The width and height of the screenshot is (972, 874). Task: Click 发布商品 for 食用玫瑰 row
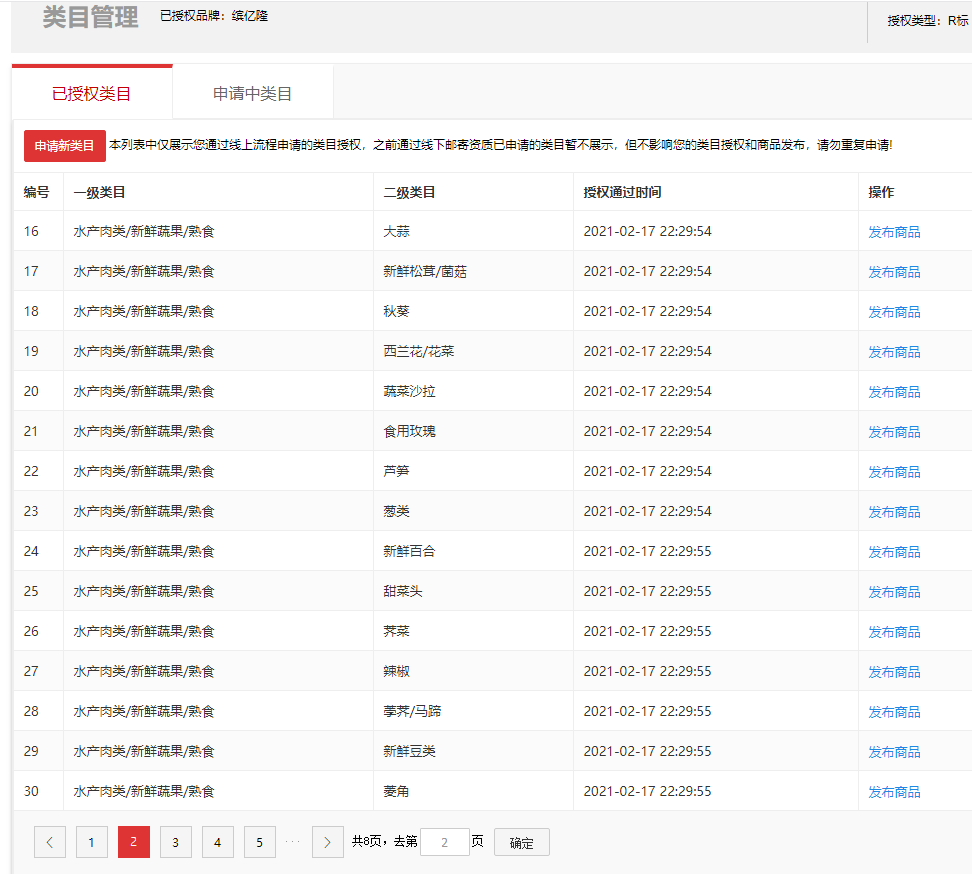[894, 432]
